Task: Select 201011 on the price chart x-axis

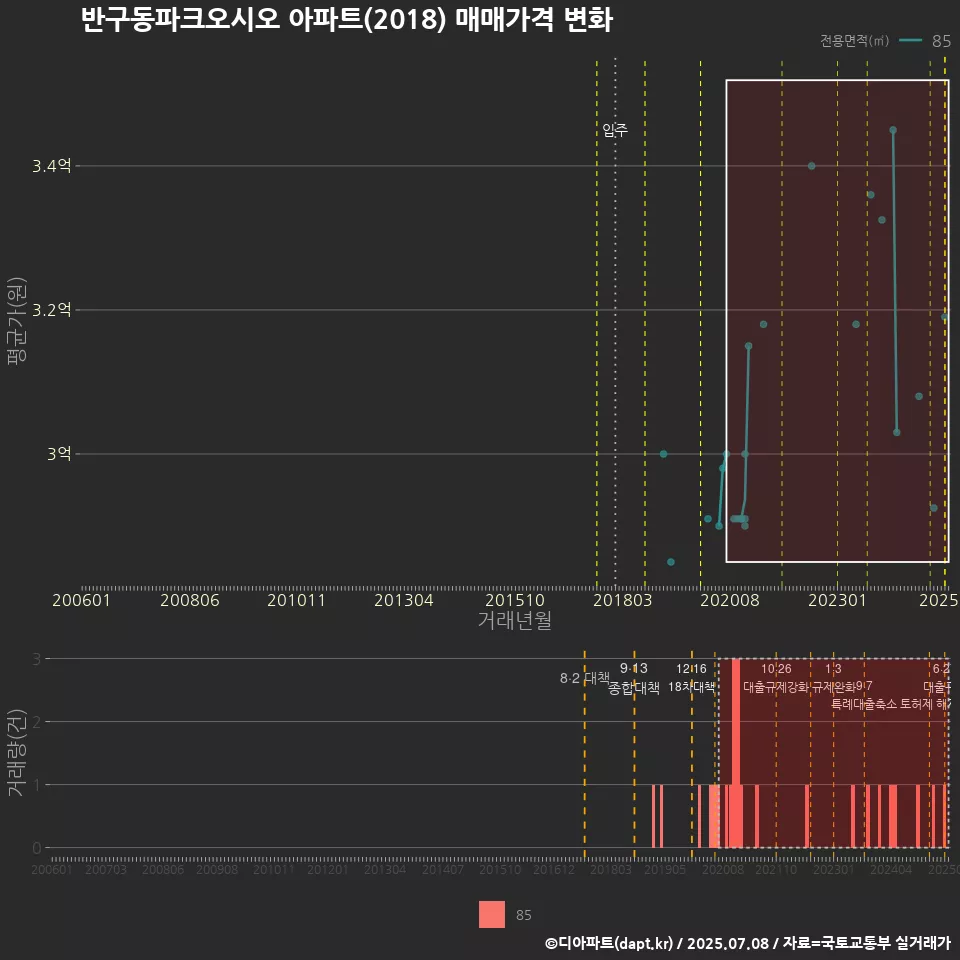Action: [x=296, y=600]
